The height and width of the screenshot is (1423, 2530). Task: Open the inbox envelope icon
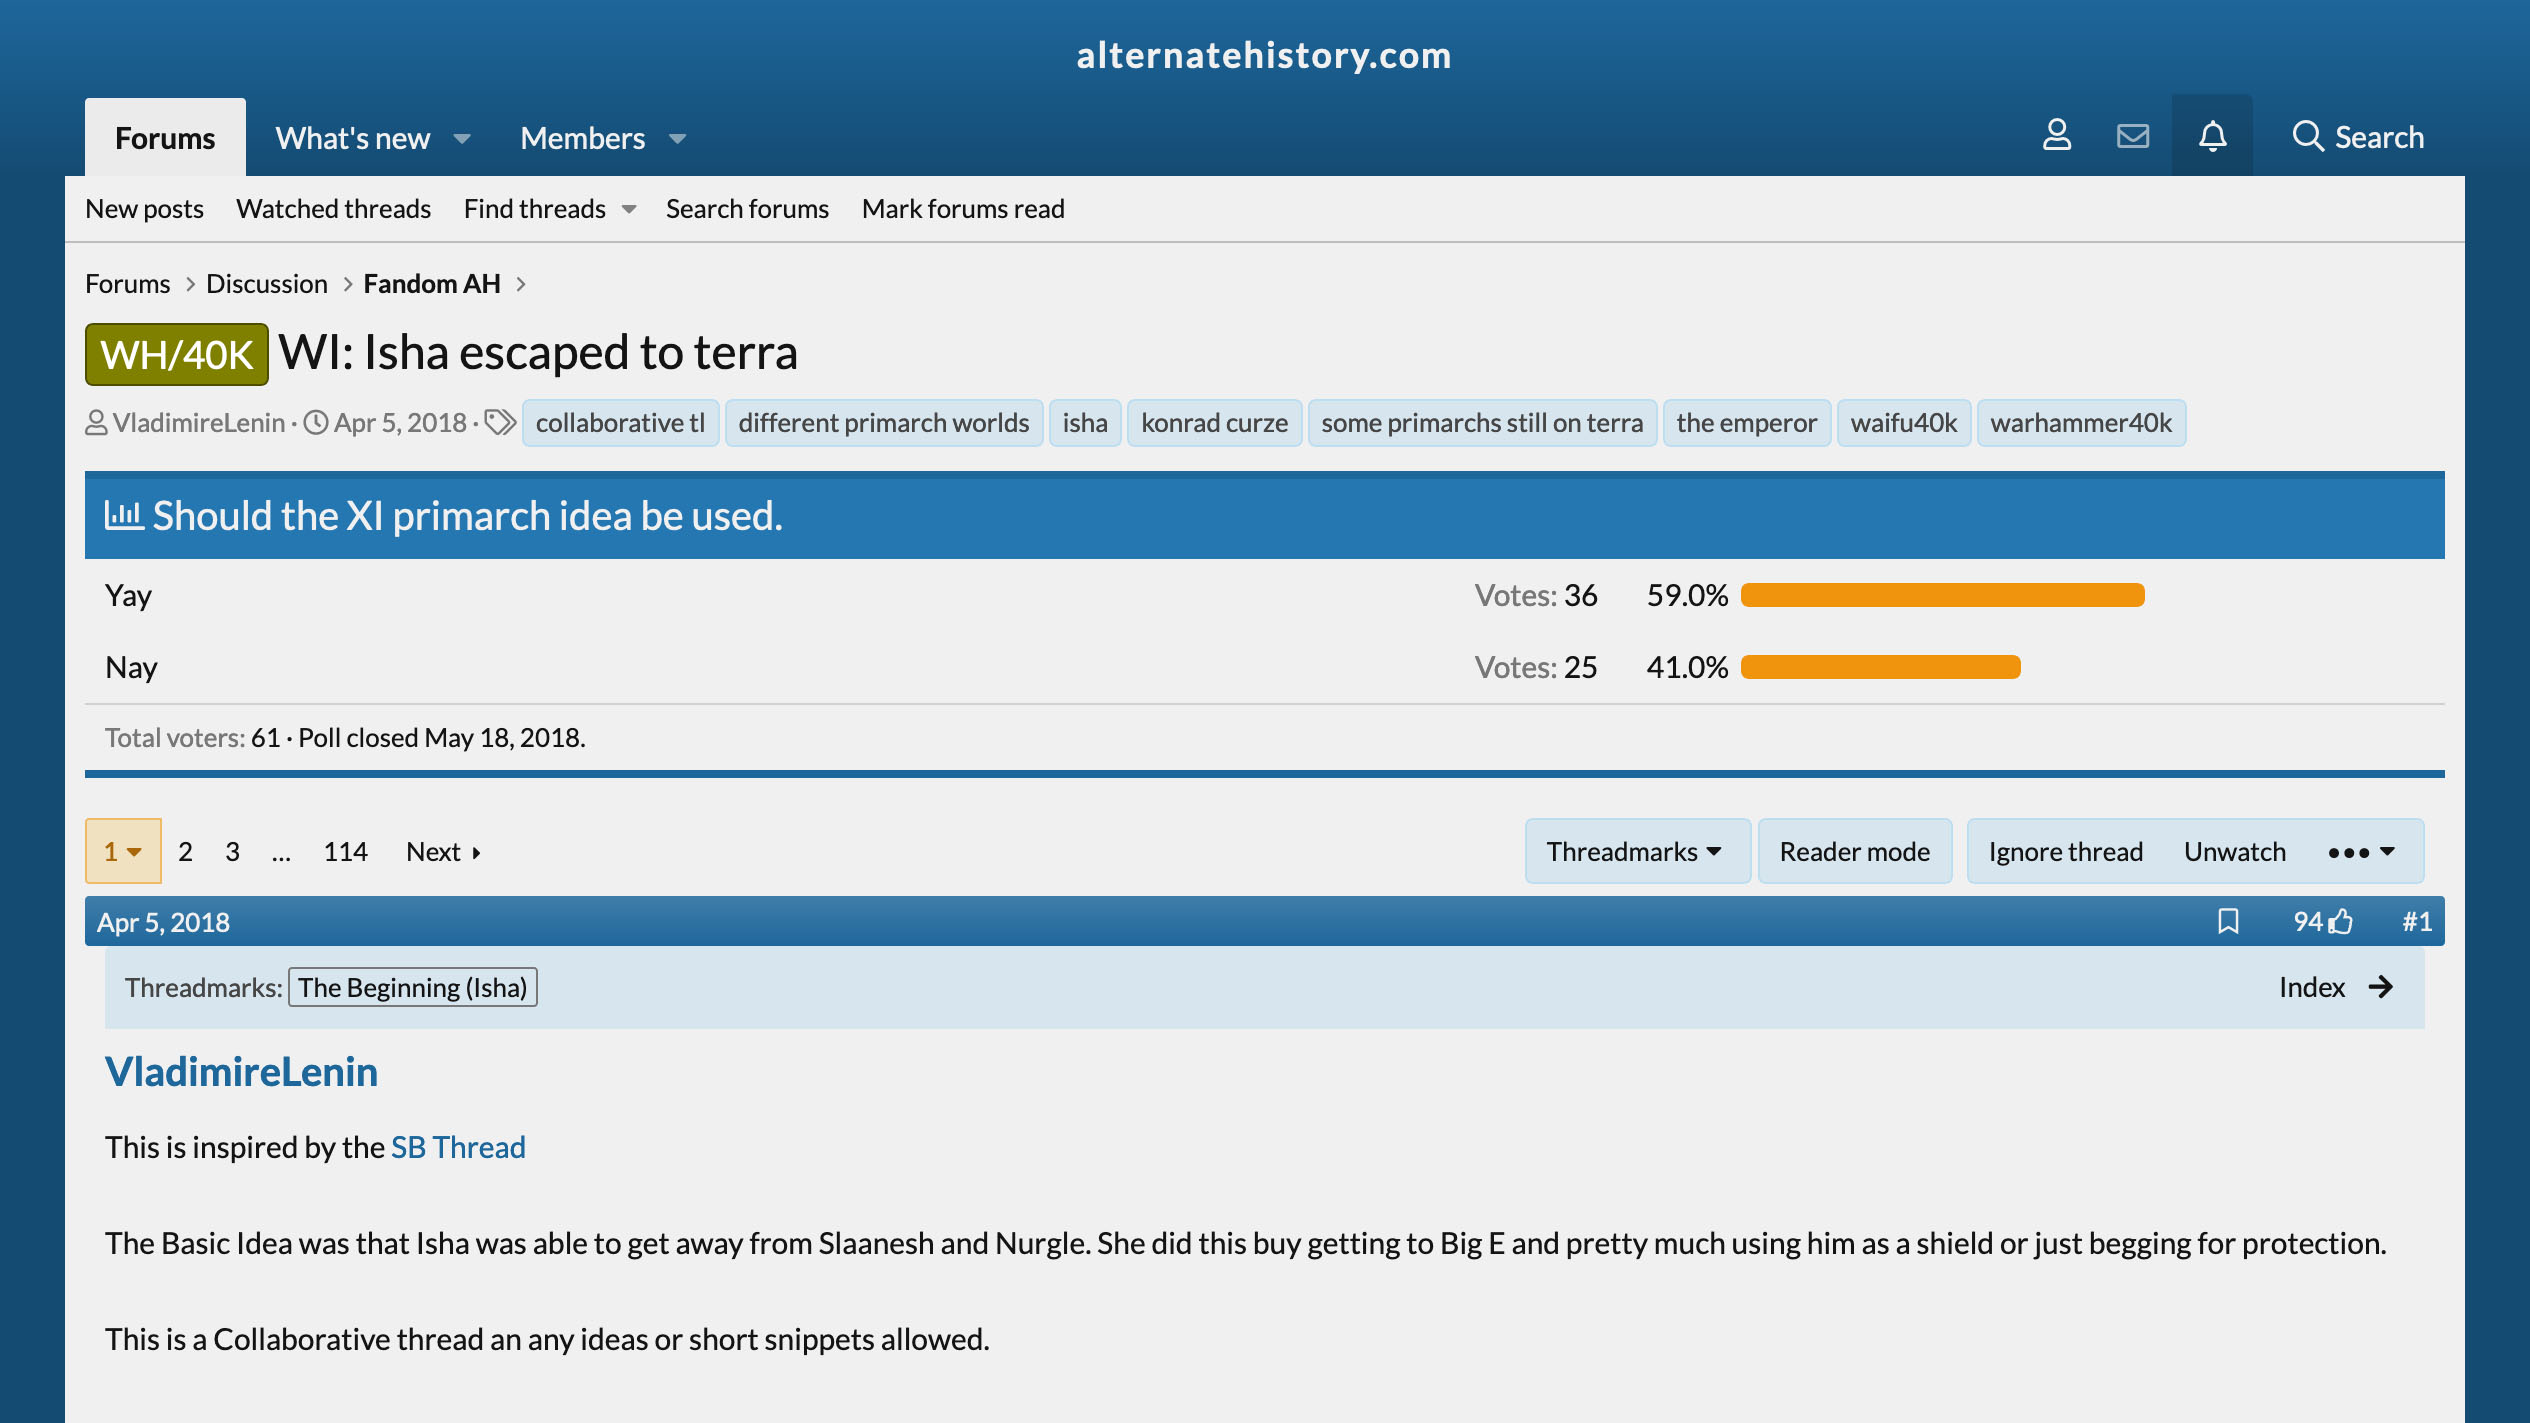(2132, 136)
